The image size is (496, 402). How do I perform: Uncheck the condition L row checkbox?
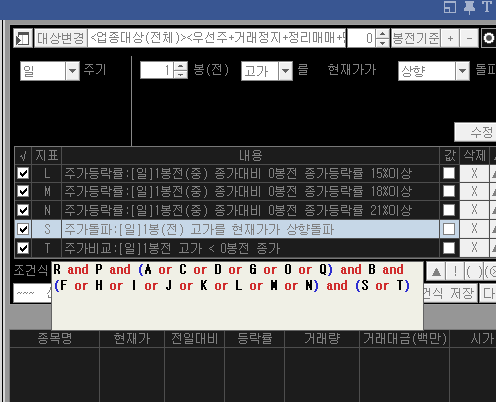tap(23, 173)
